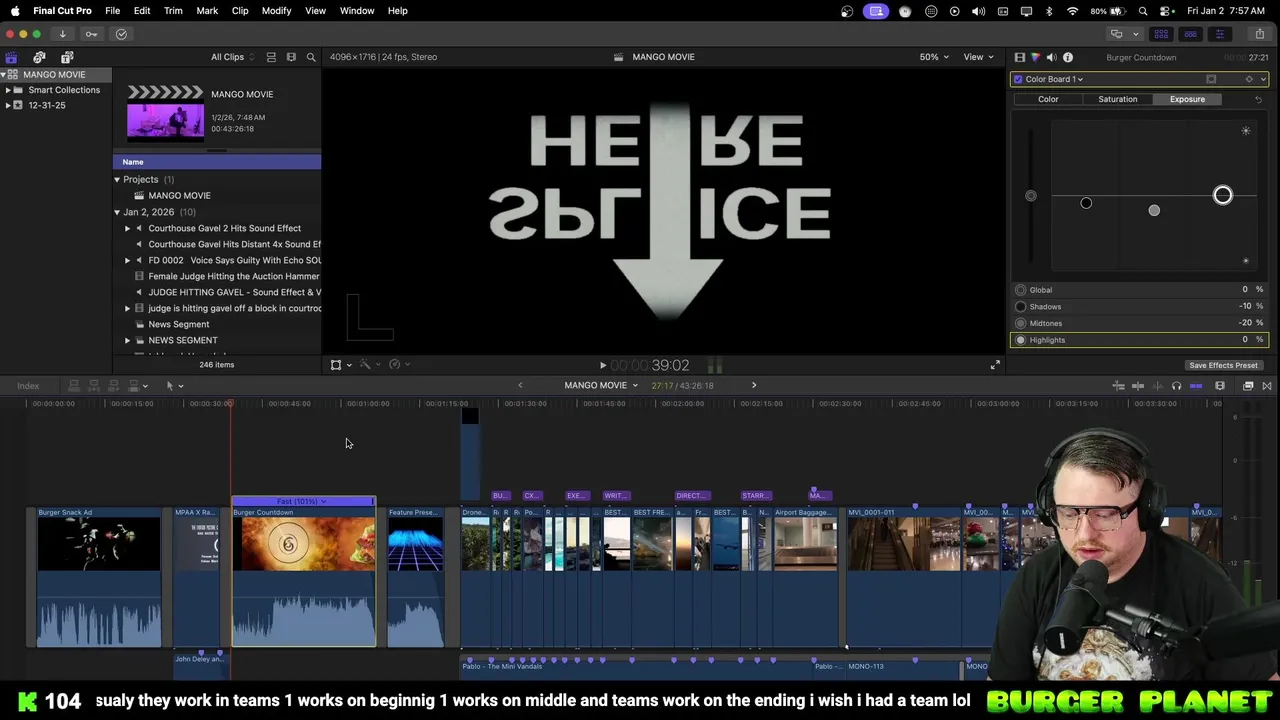
Task: Show the Video inspector tab icon
Action: [1020, 57]
